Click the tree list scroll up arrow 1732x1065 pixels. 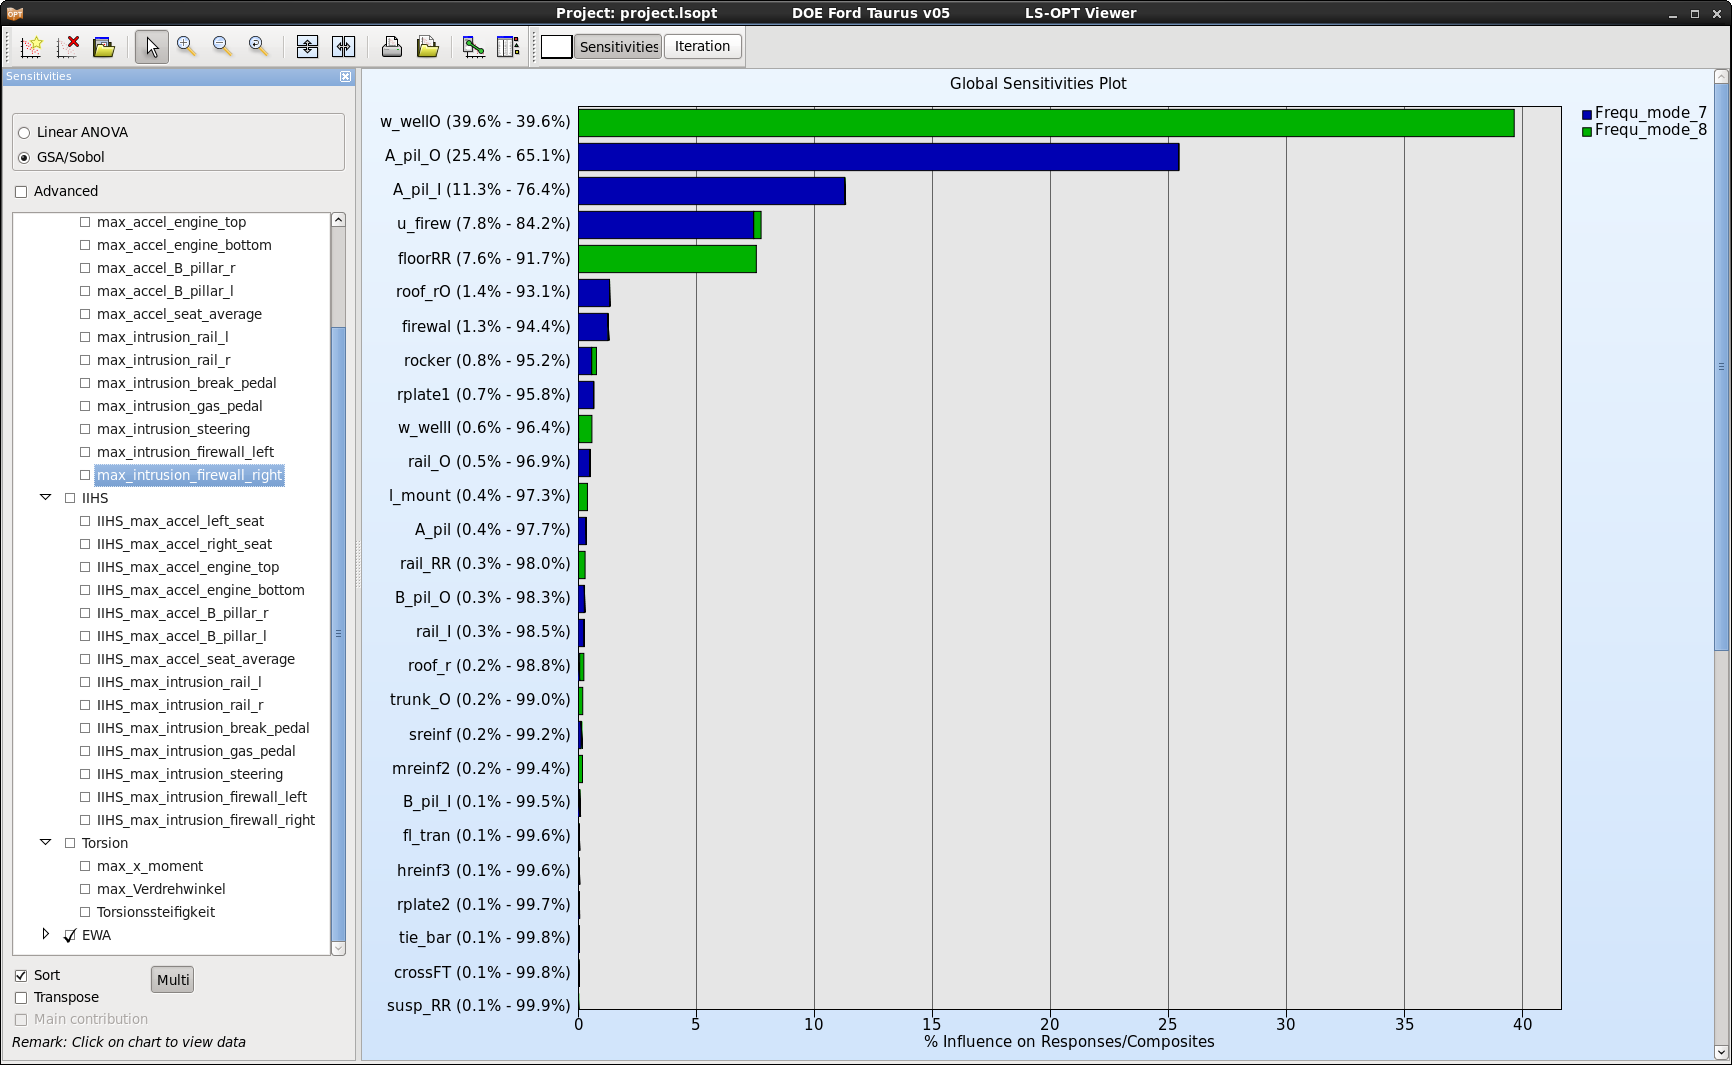click(x=338, y=220)
